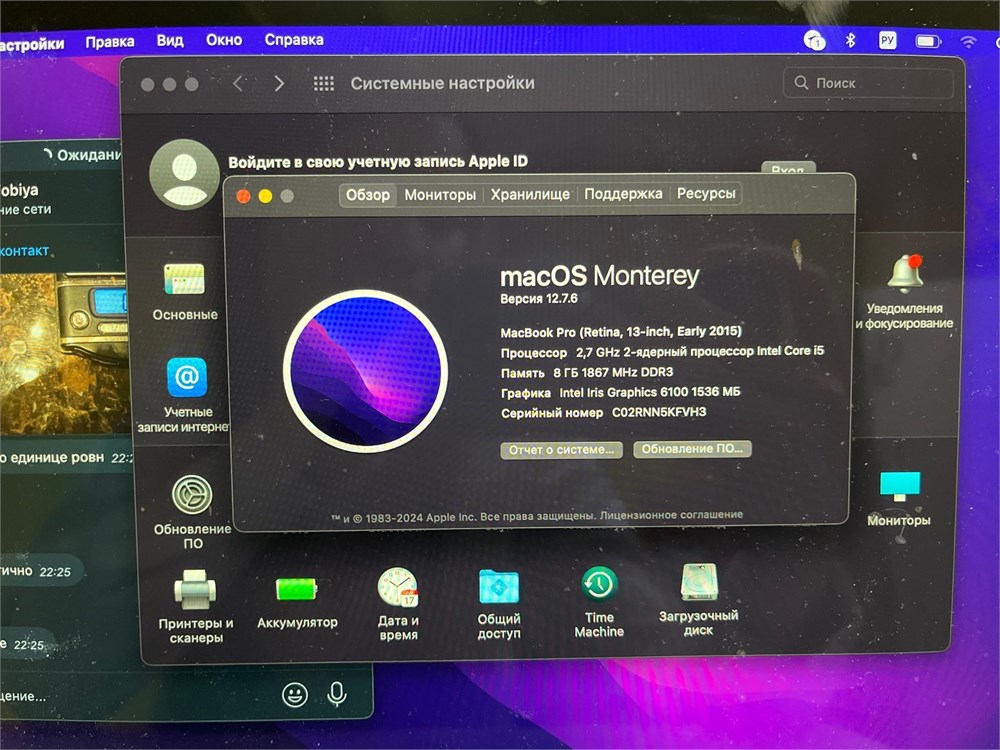Switch to the Поддержка tab
The image size is (1000, 750).
point(623,193)
